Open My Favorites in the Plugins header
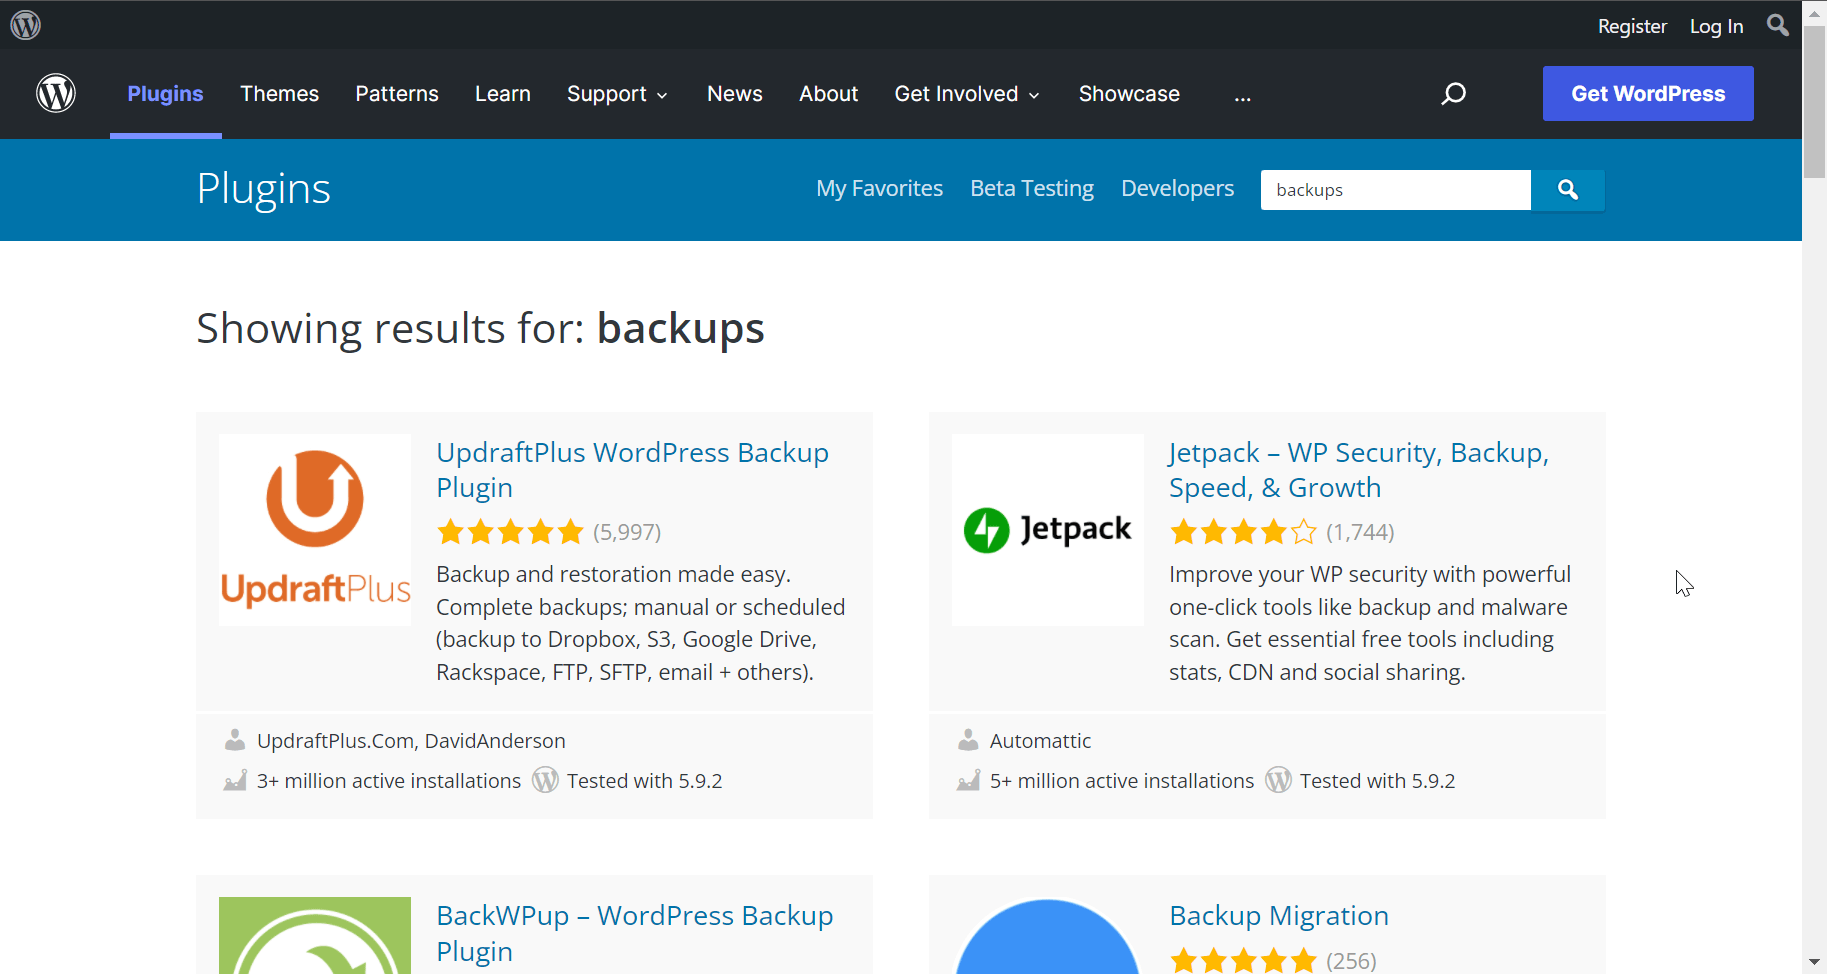This screenshot has width=1827, height=974. [879, 188]
